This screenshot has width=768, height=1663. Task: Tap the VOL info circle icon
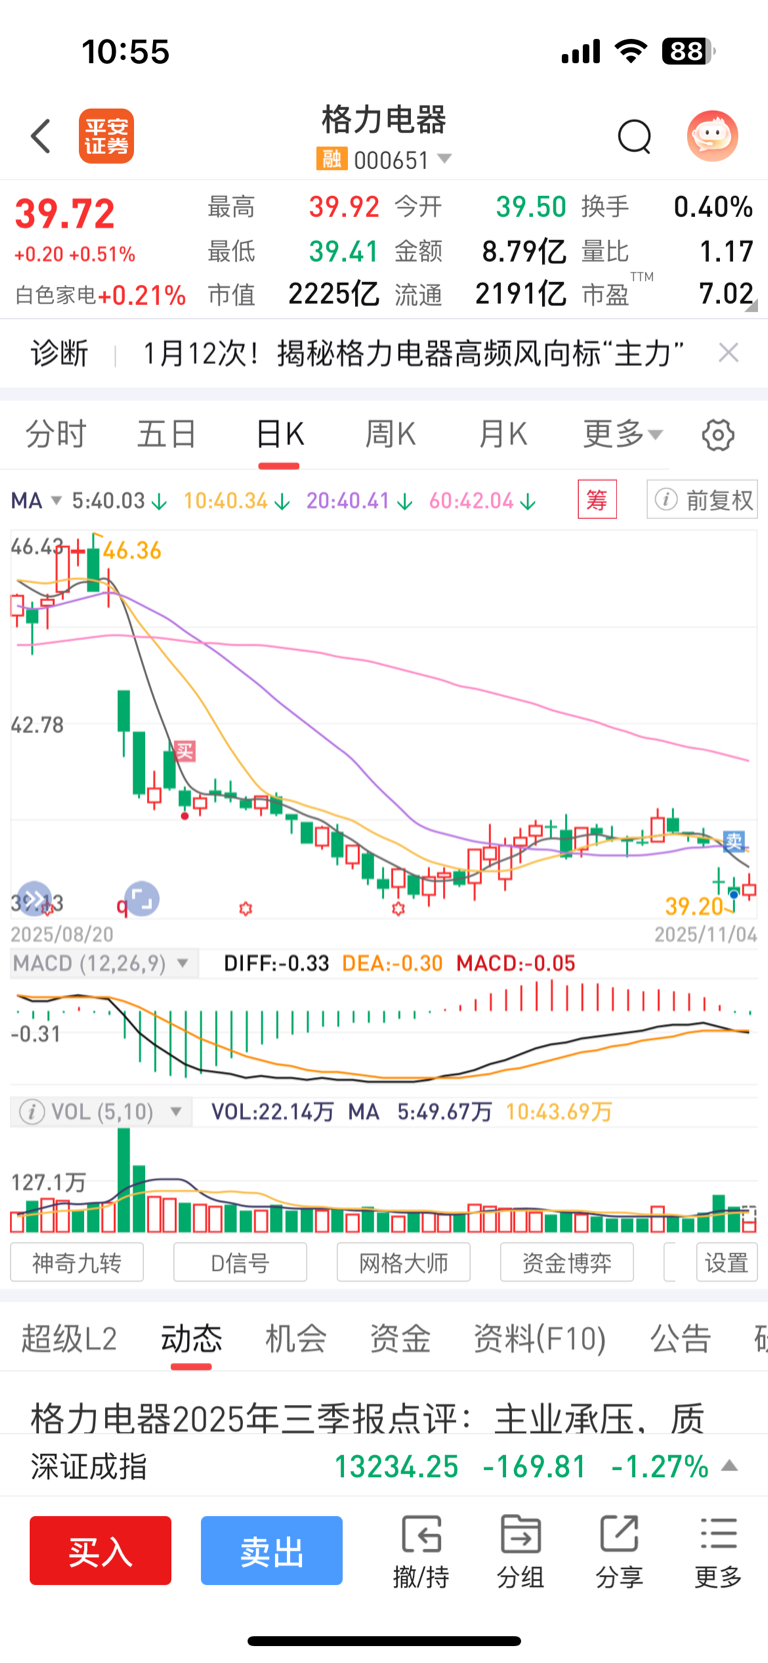pos(32,1112)
